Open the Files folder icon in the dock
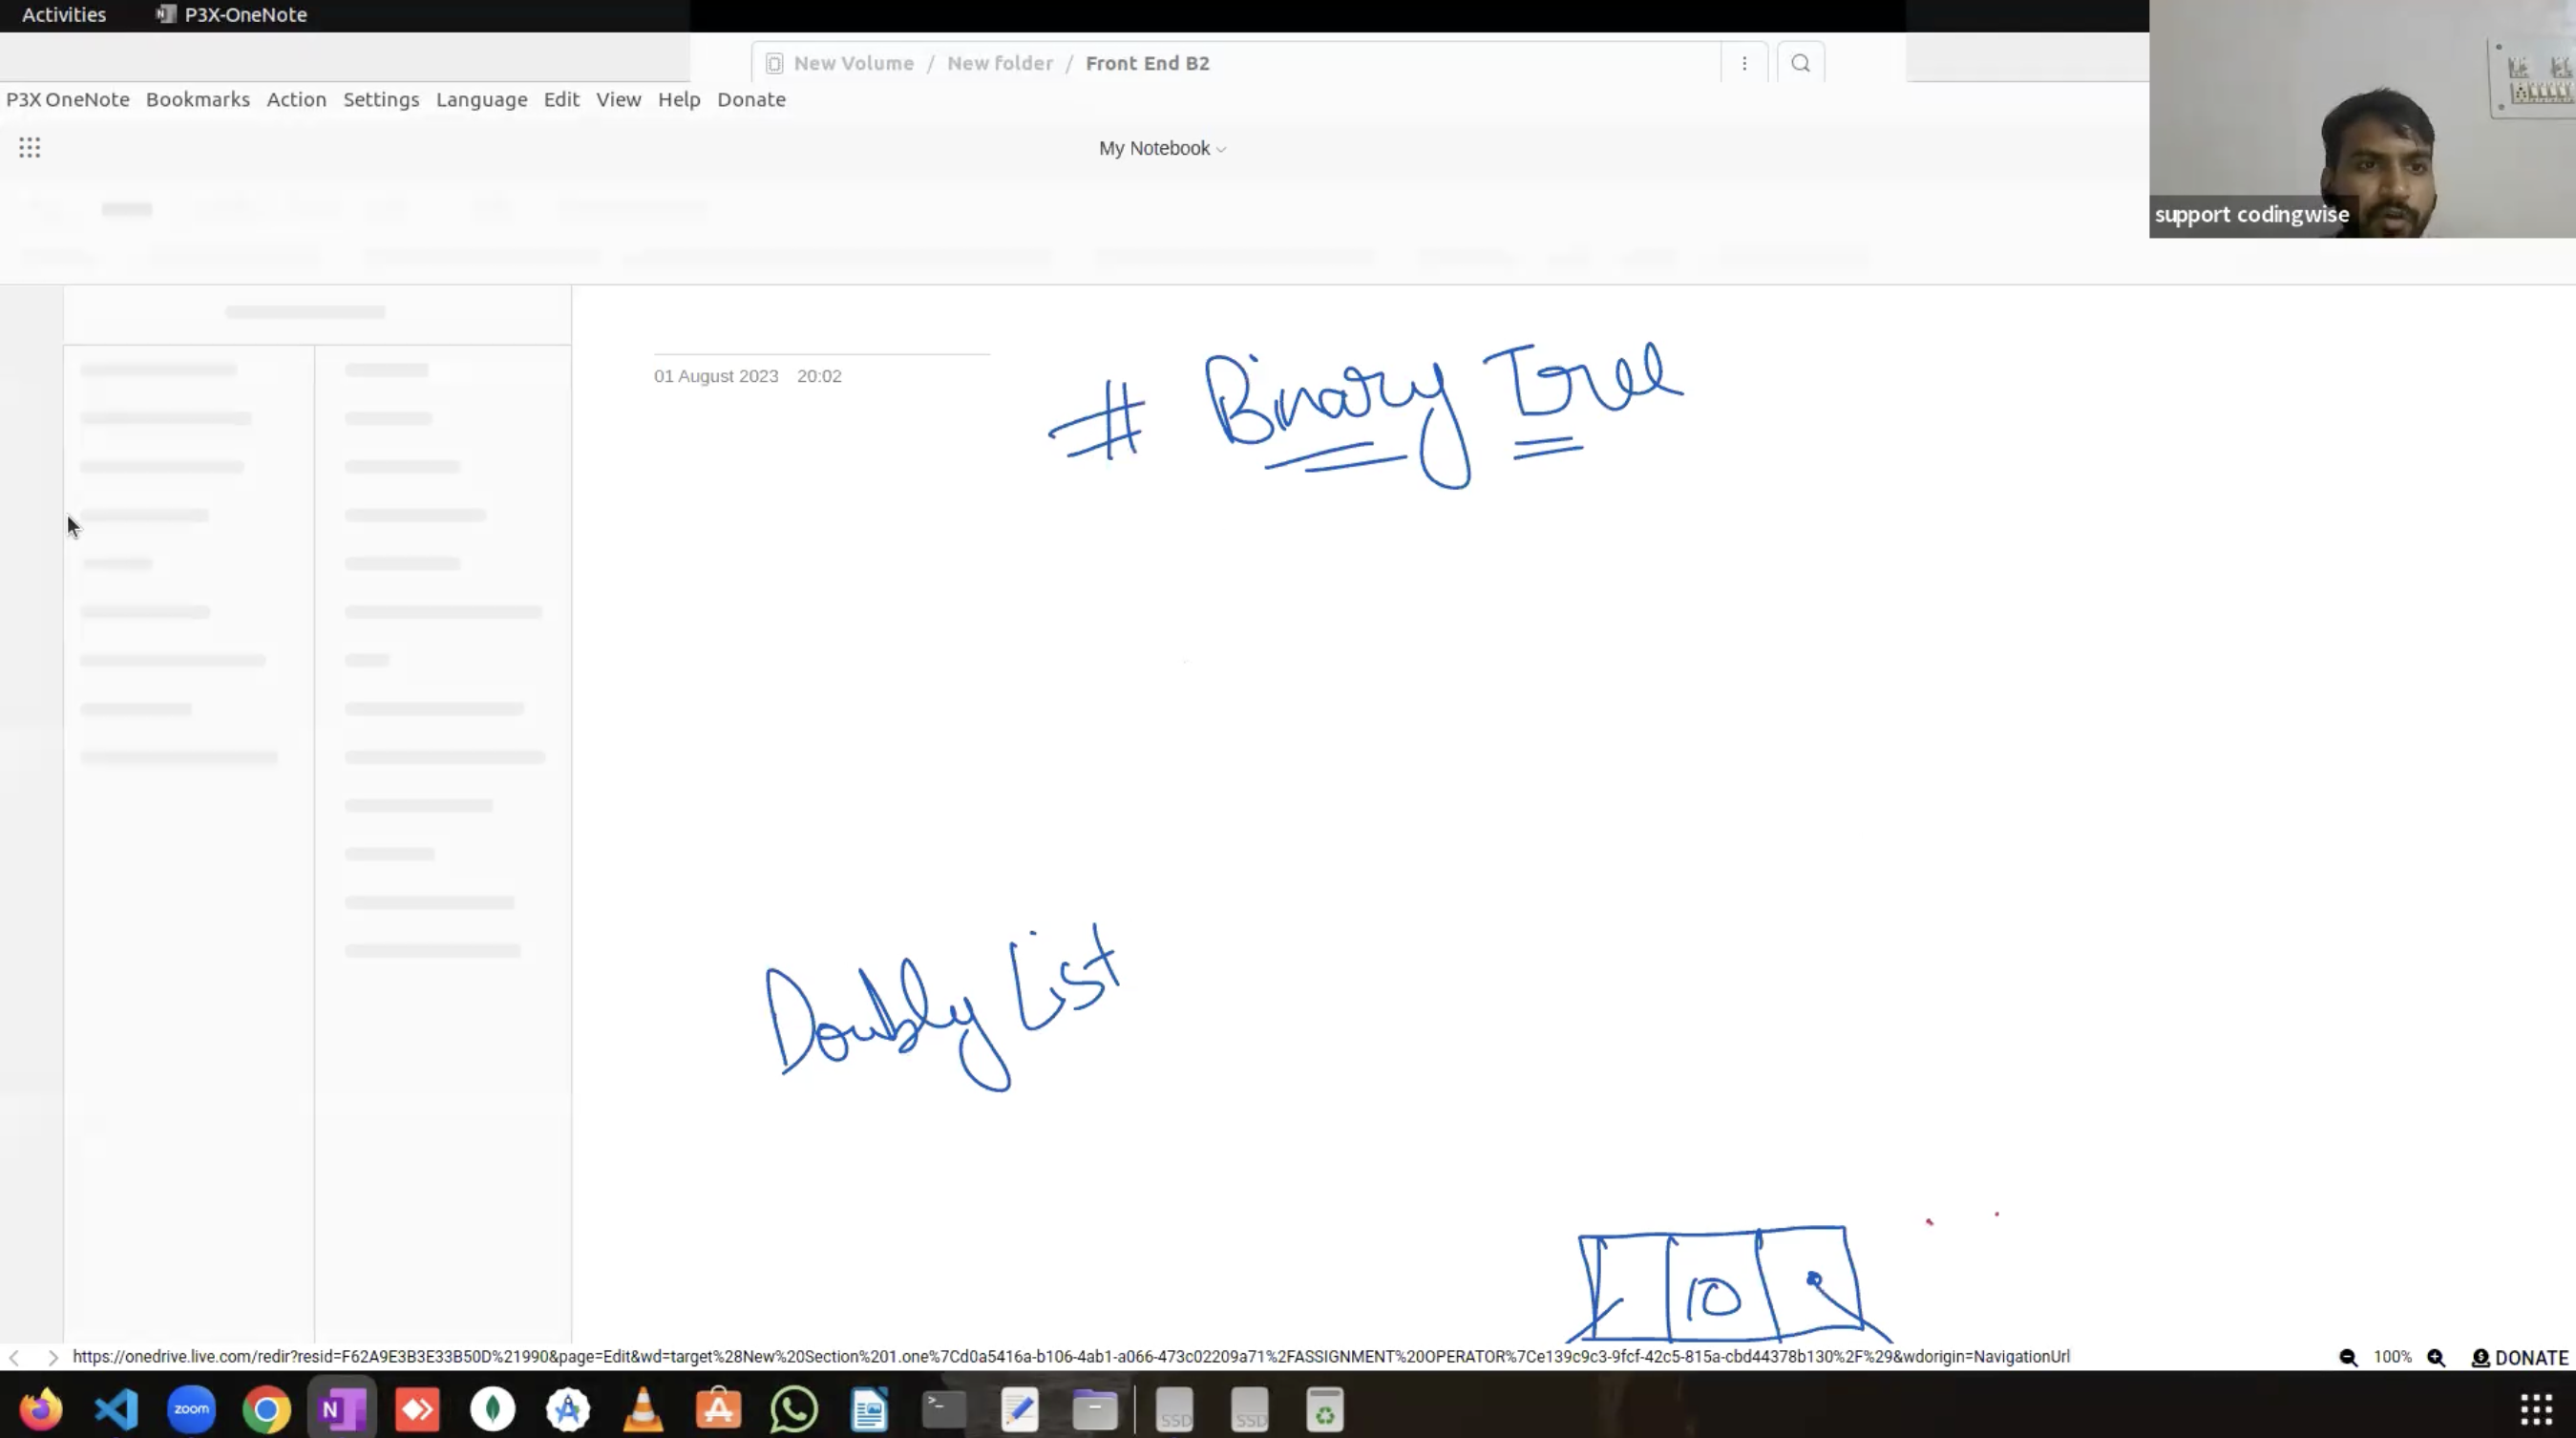The width and height of the screenshot is (2576, 1438). pyautogui.click(x=1095, y=1410)
